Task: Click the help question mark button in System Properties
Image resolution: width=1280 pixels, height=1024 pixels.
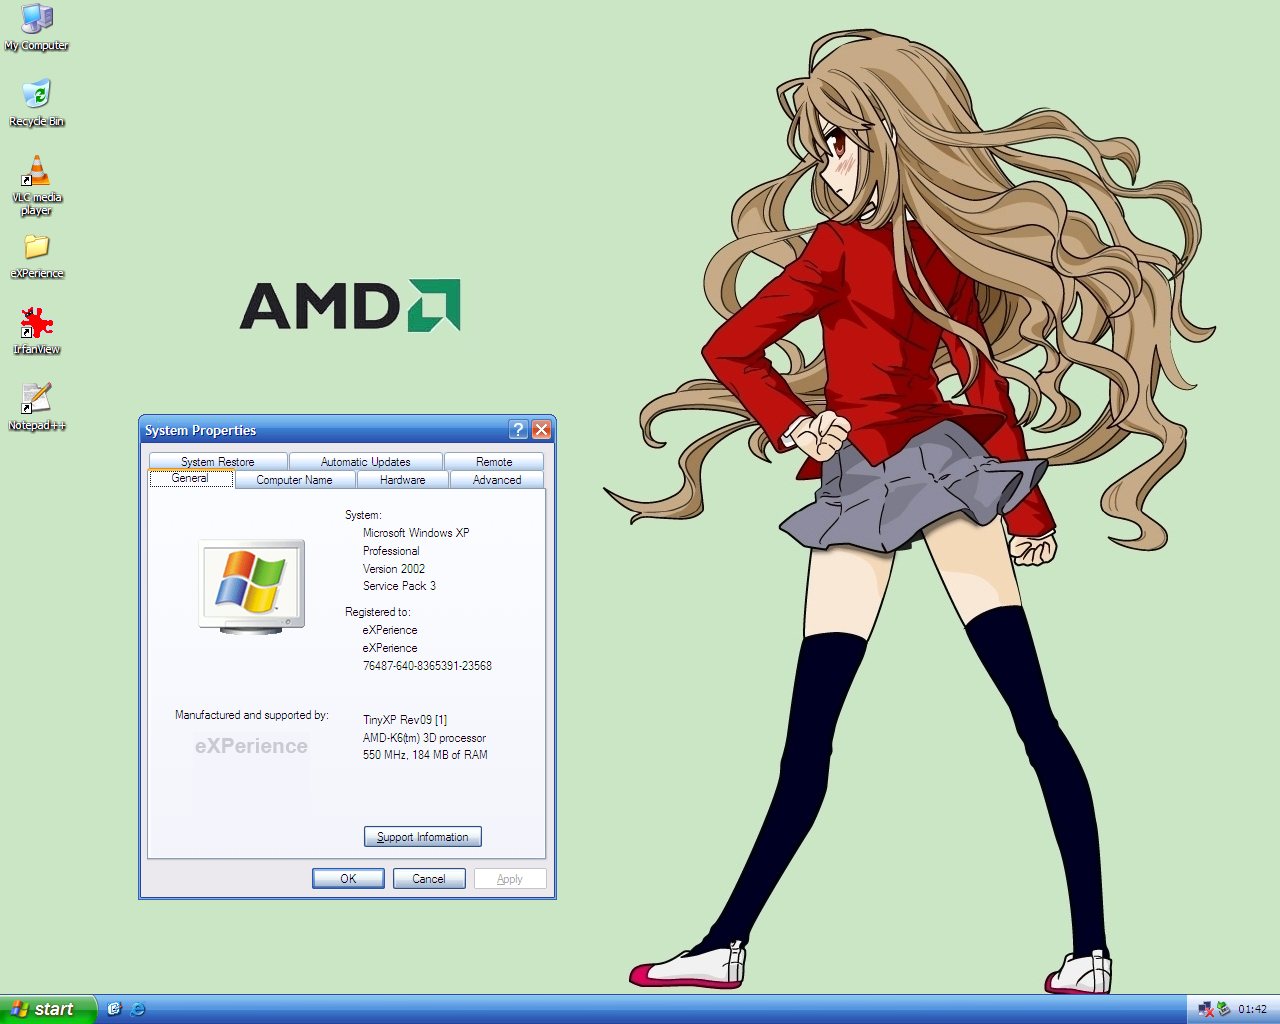Action: [518, 430]
